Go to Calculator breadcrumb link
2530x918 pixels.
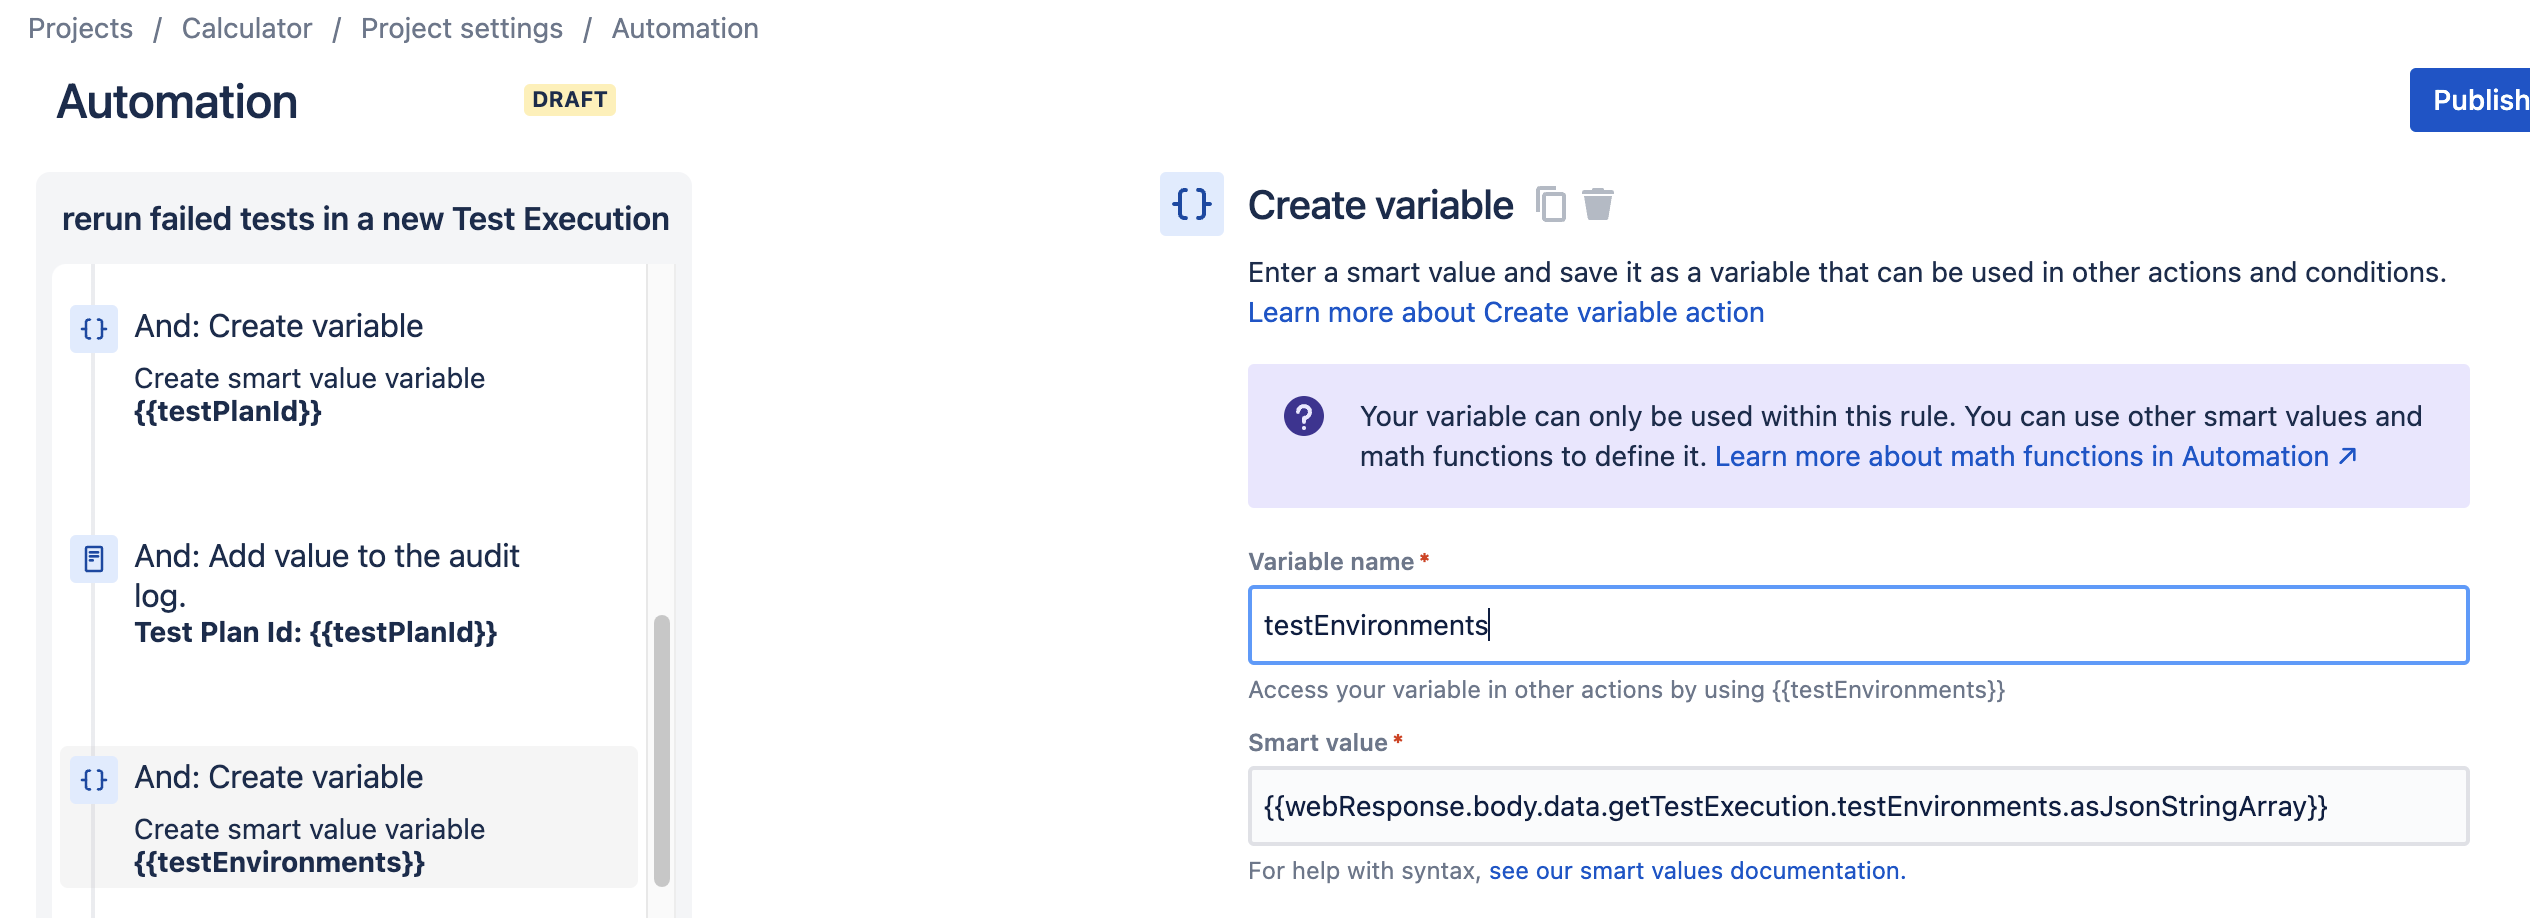(247, 28)
